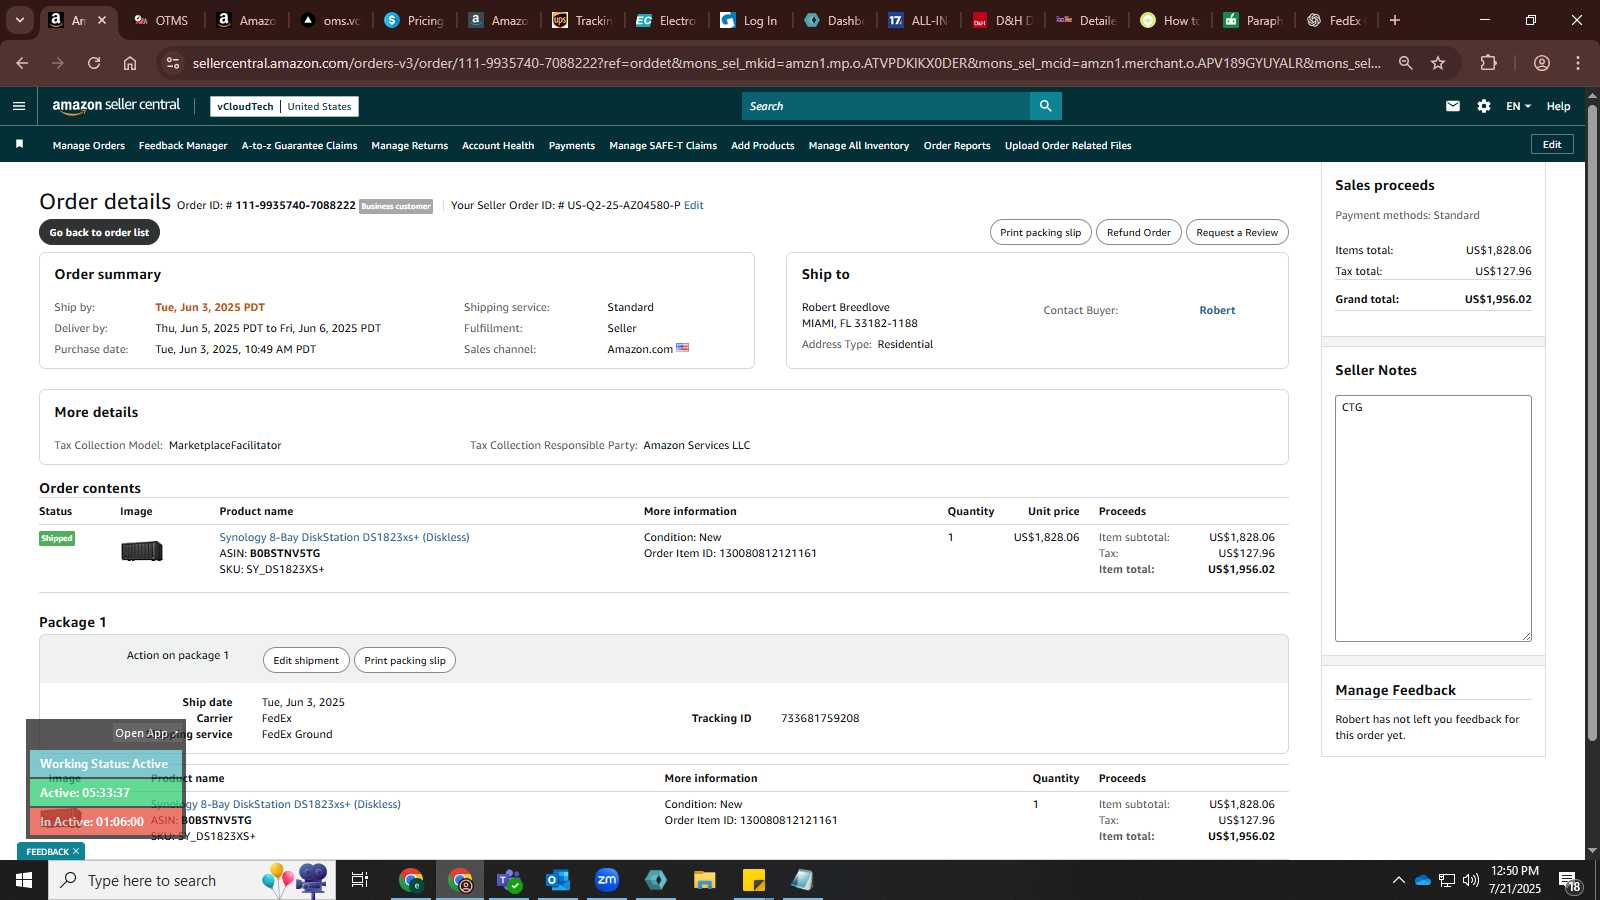
Task: Open the Chrome profile icon
Action: tap(1542, 63)
